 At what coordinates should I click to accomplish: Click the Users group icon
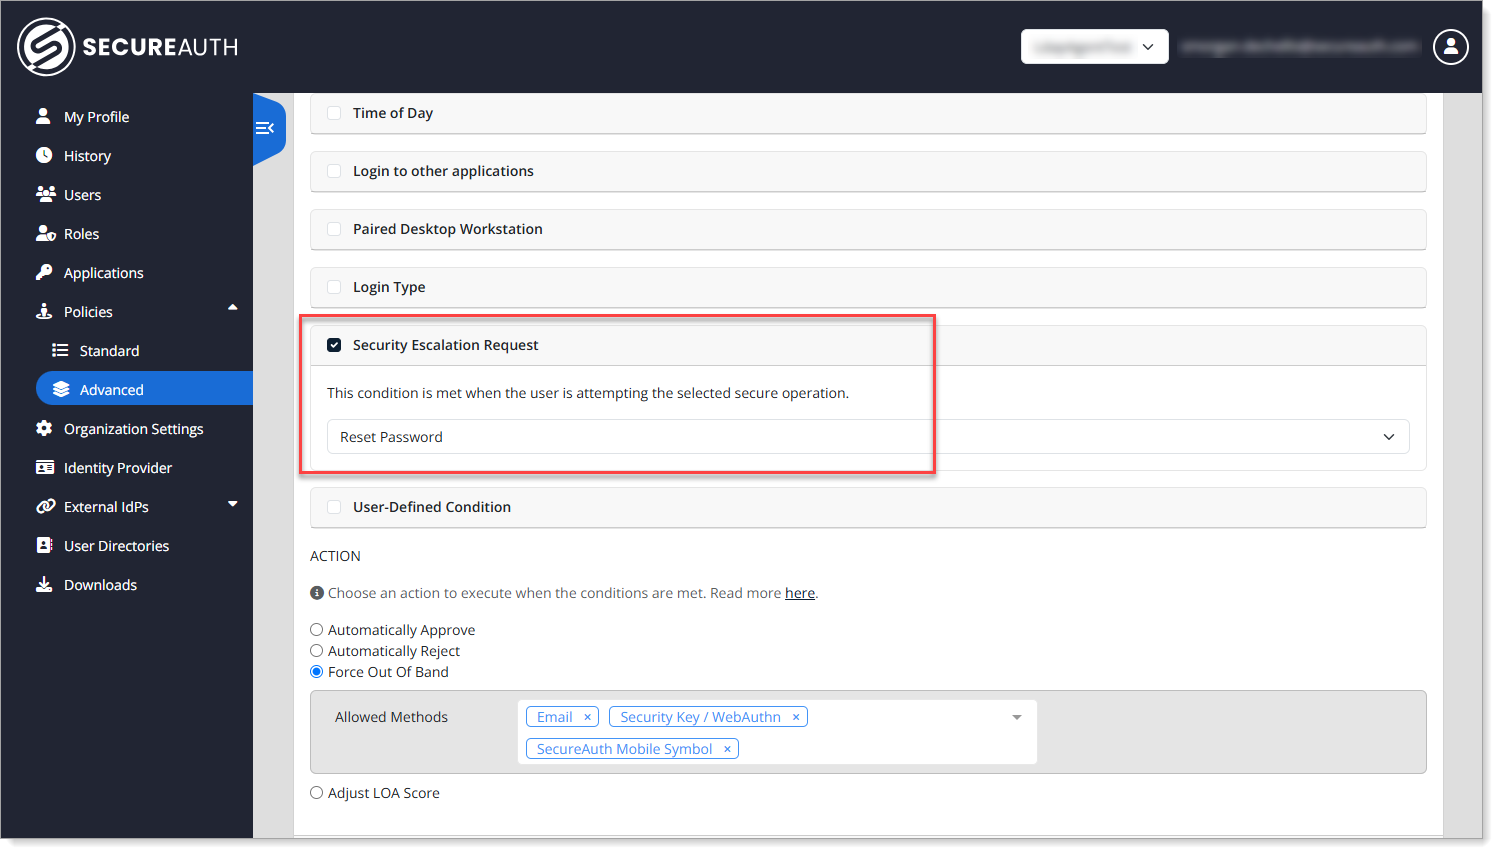click(45, 194)
